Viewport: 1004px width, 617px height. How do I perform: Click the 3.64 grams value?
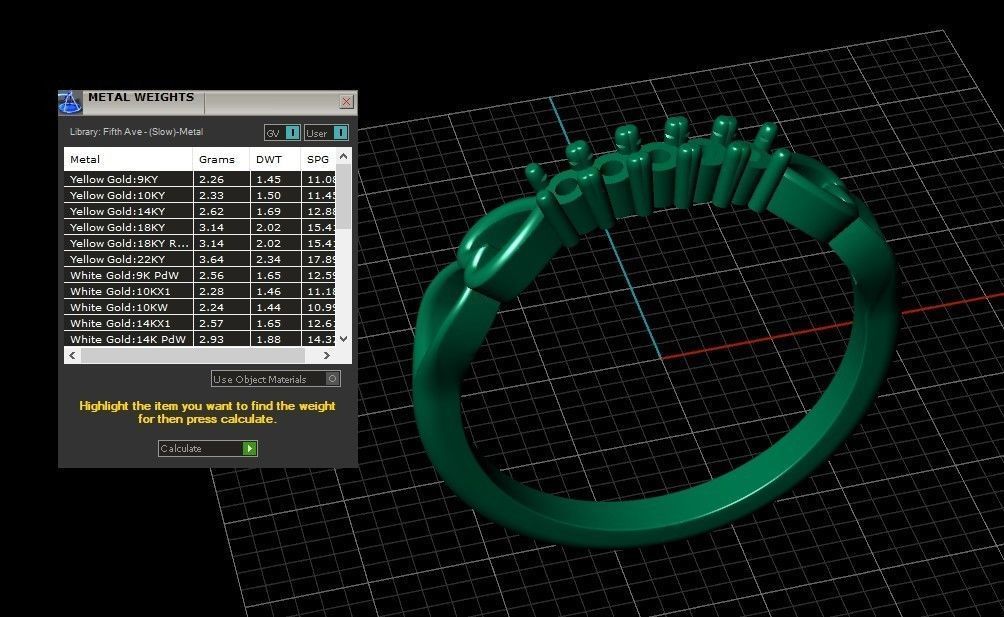(211, 259)
